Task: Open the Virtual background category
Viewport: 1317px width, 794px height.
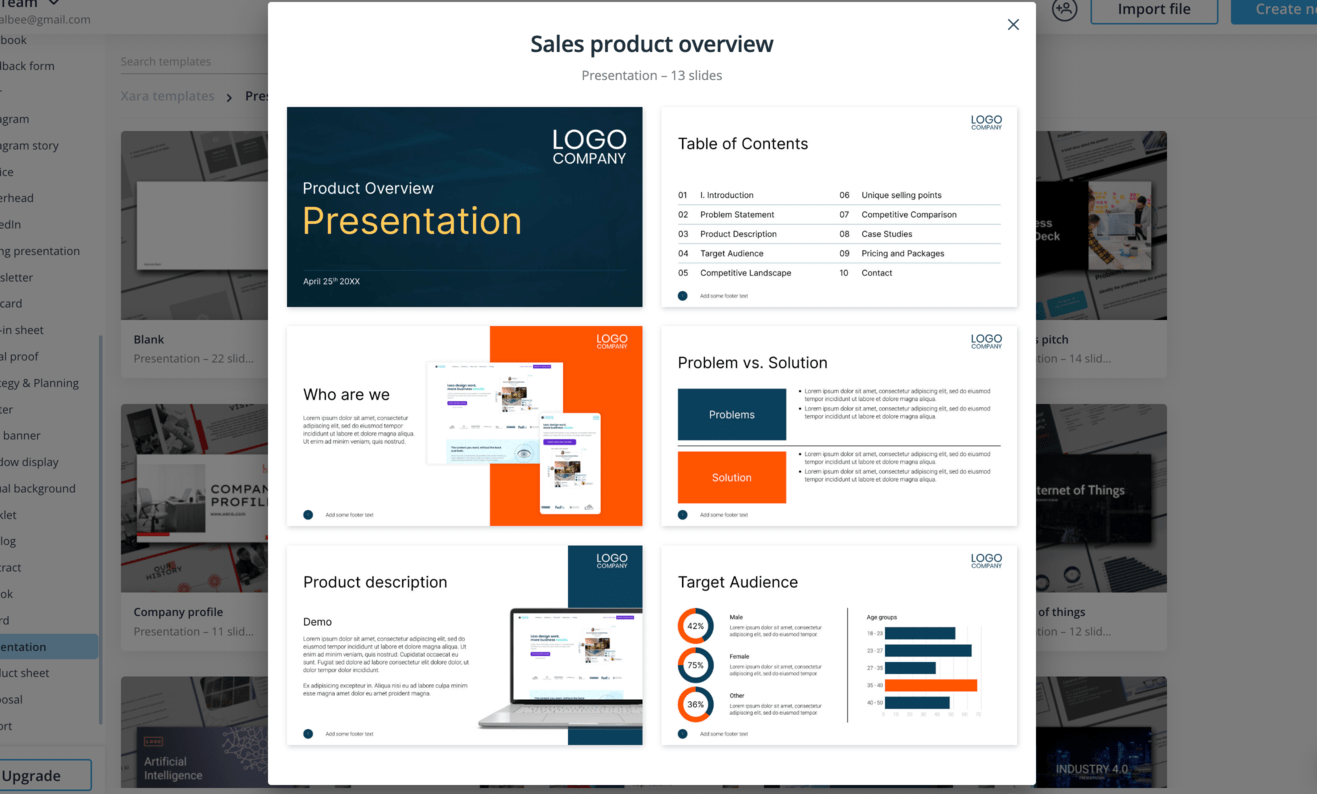Action: pos(40,488)
